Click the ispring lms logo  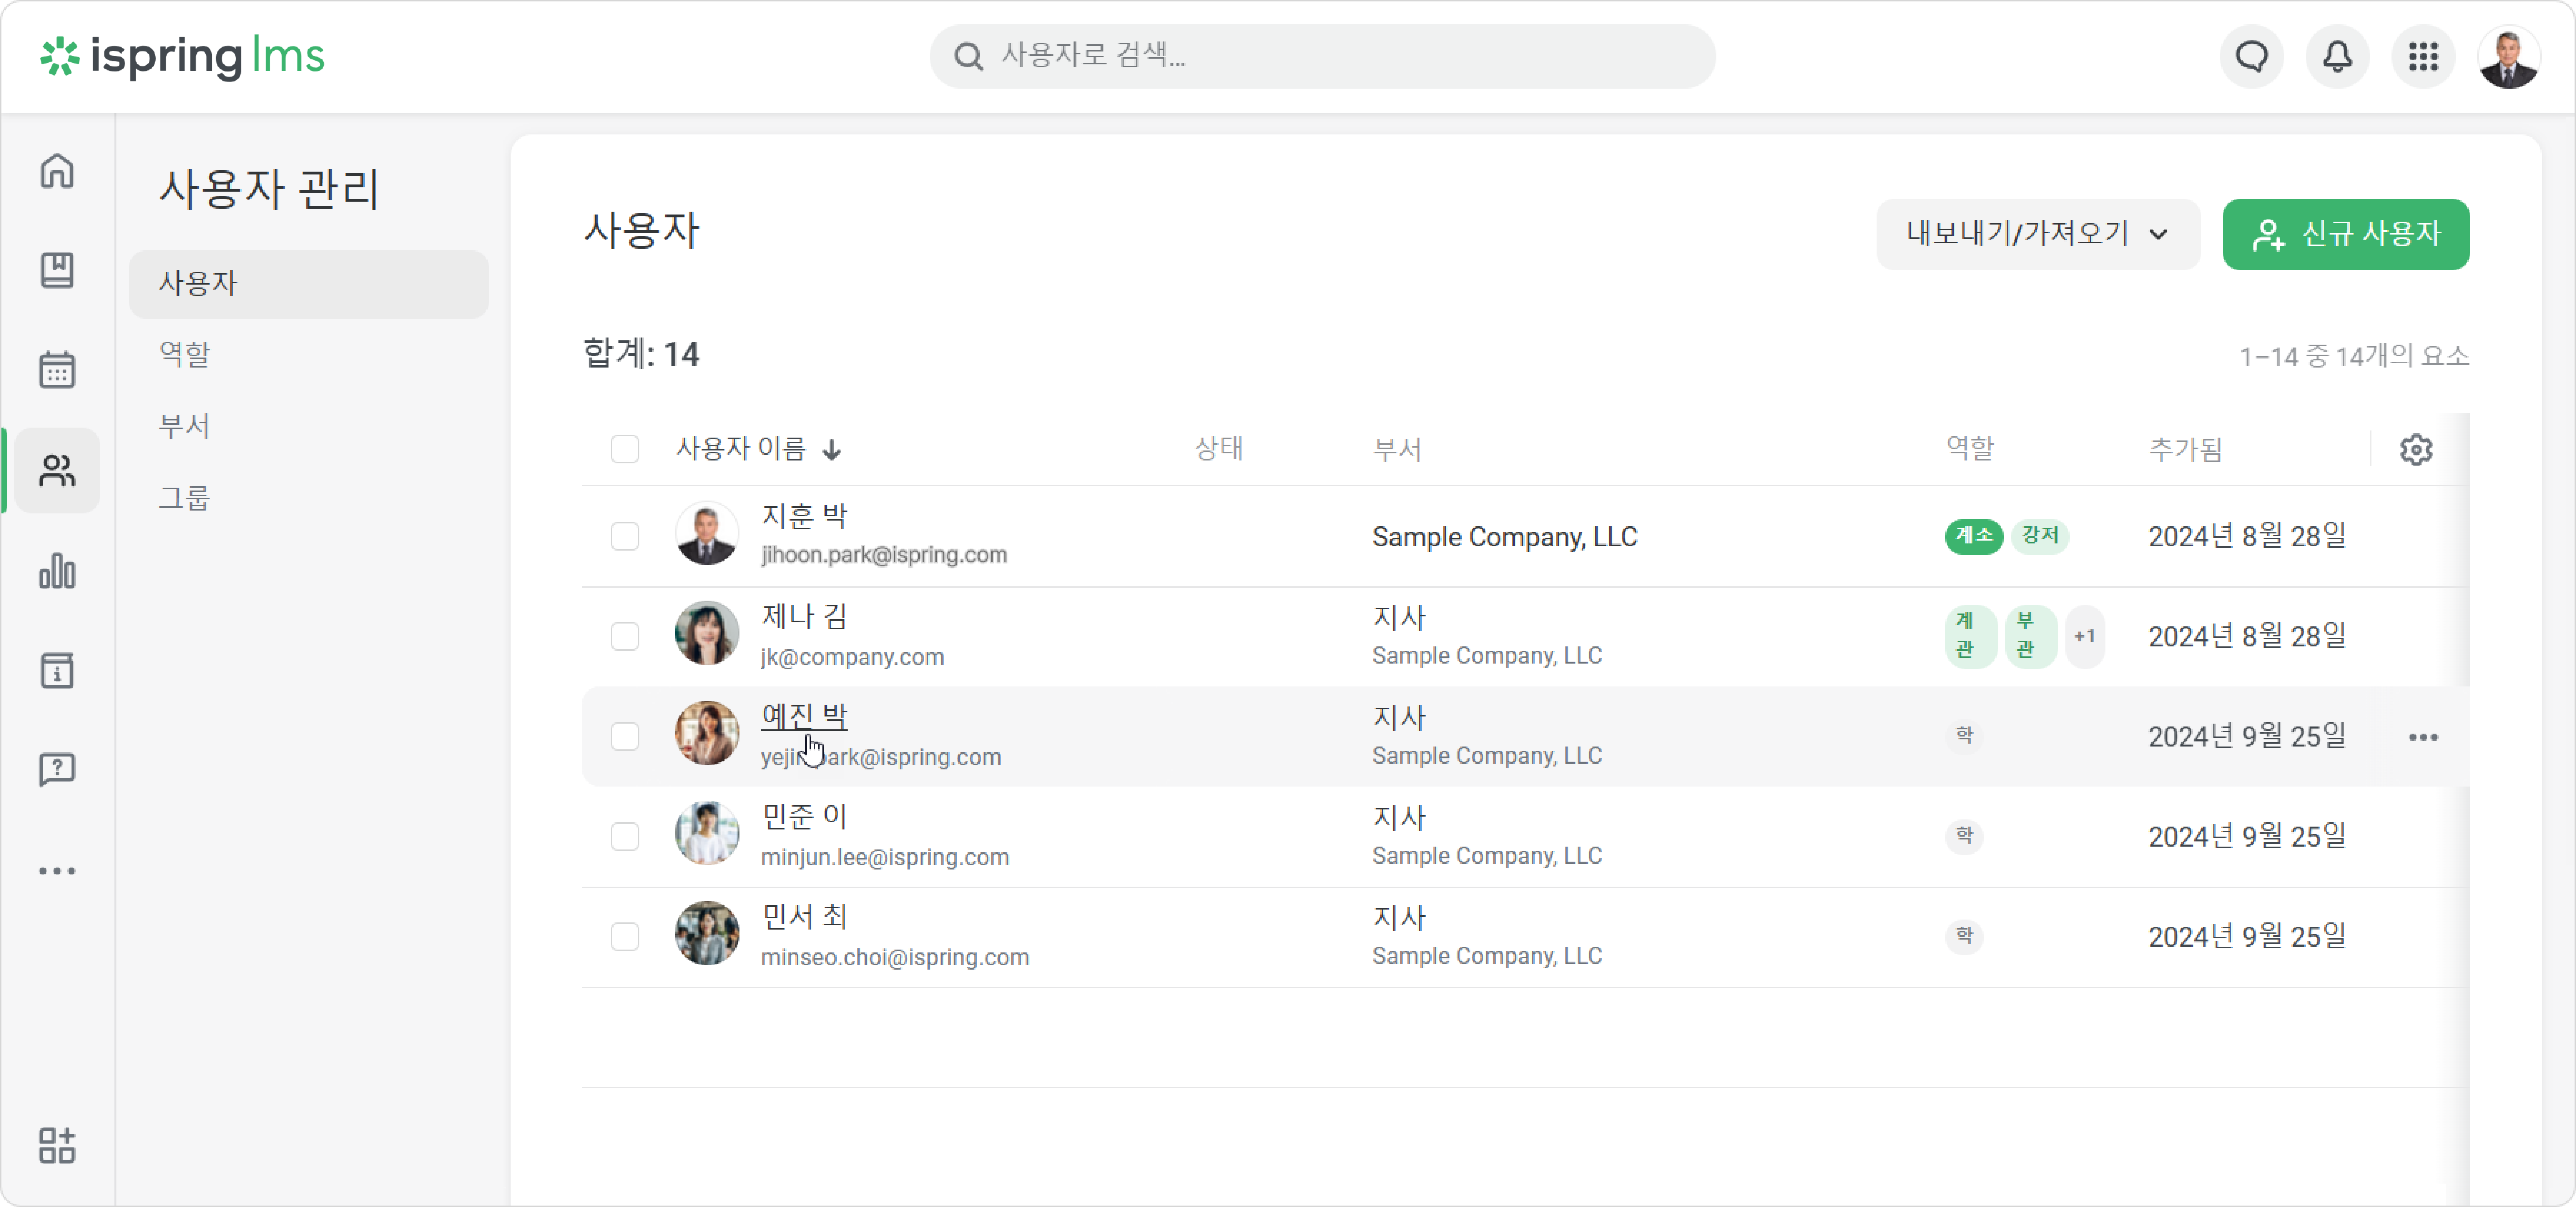click(182, 57)
